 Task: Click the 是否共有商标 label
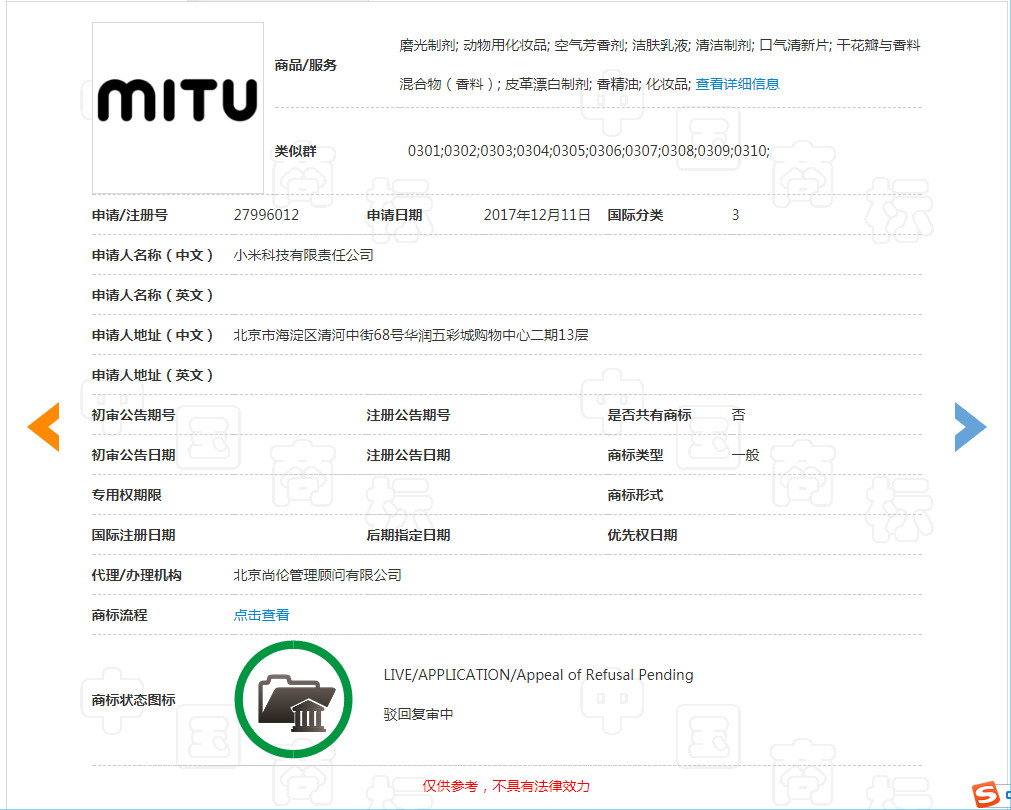(x=649, y=415)
